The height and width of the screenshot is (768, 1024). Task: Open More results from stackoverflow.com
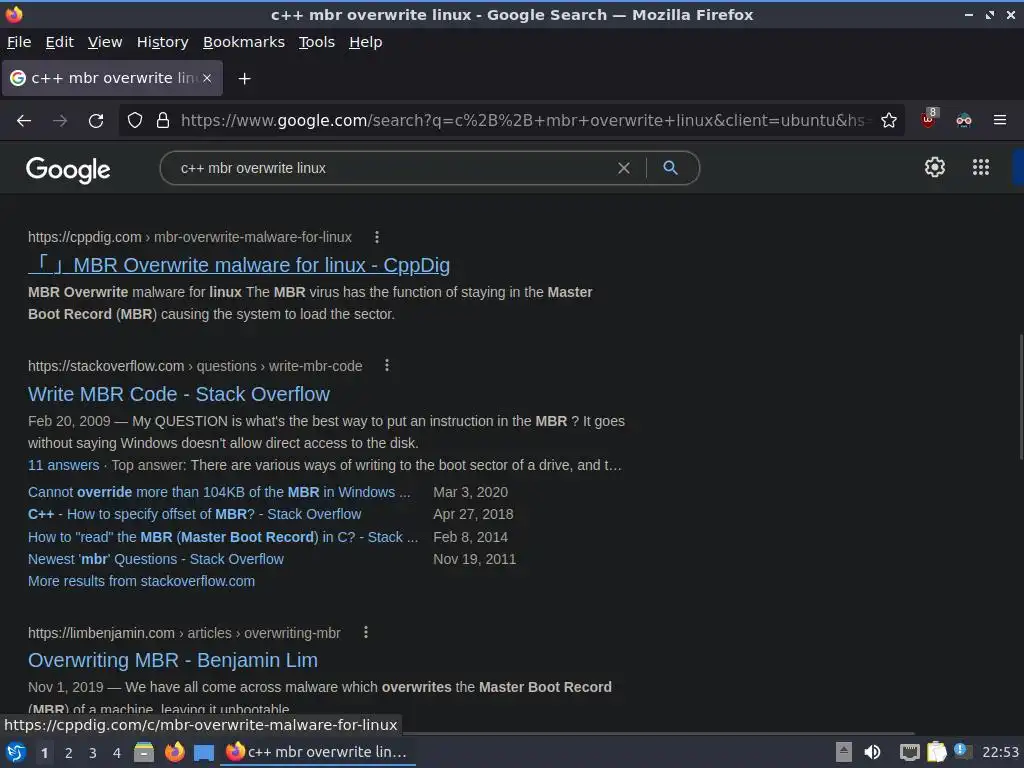pyautogui.click(x=142, y=581)
